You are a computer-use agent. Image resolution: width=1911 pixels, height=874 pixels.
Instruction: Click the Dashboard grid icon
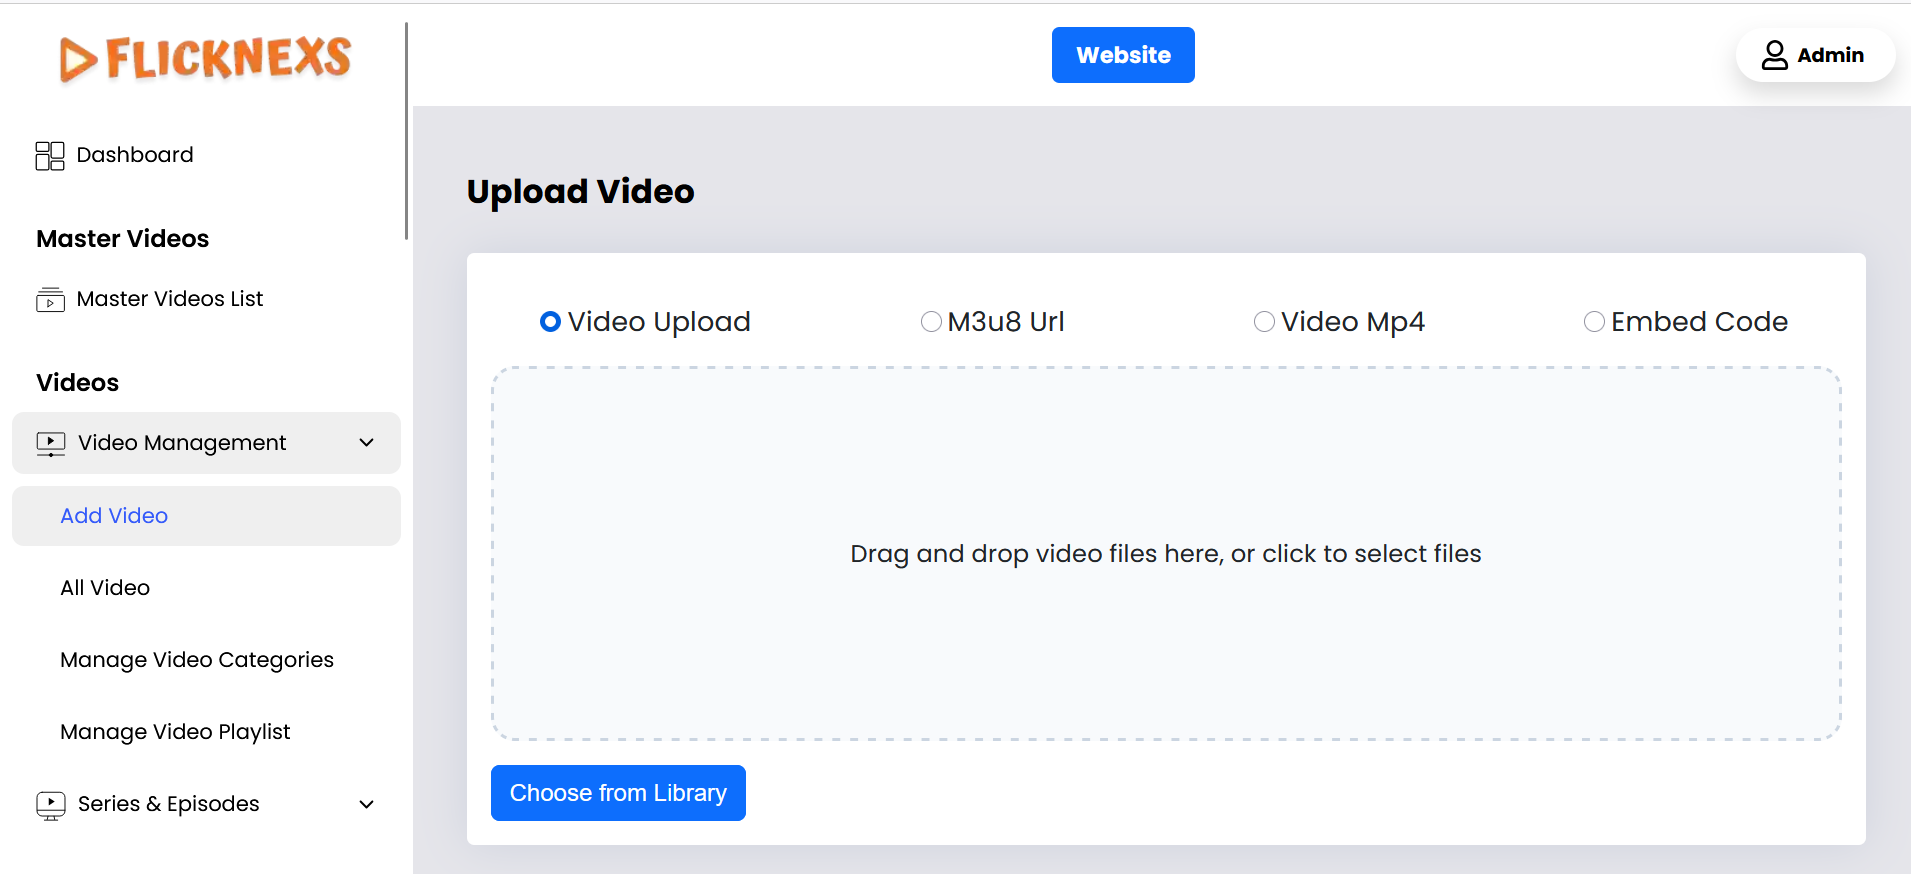pyautogui.click(x=50, y=156)
